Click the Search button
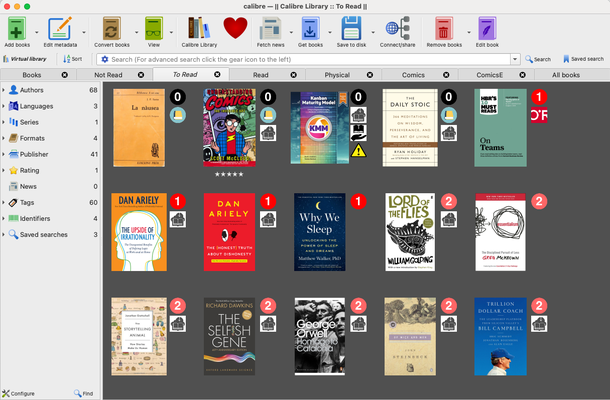Viewport: 610px width, 400px height. 538,59
